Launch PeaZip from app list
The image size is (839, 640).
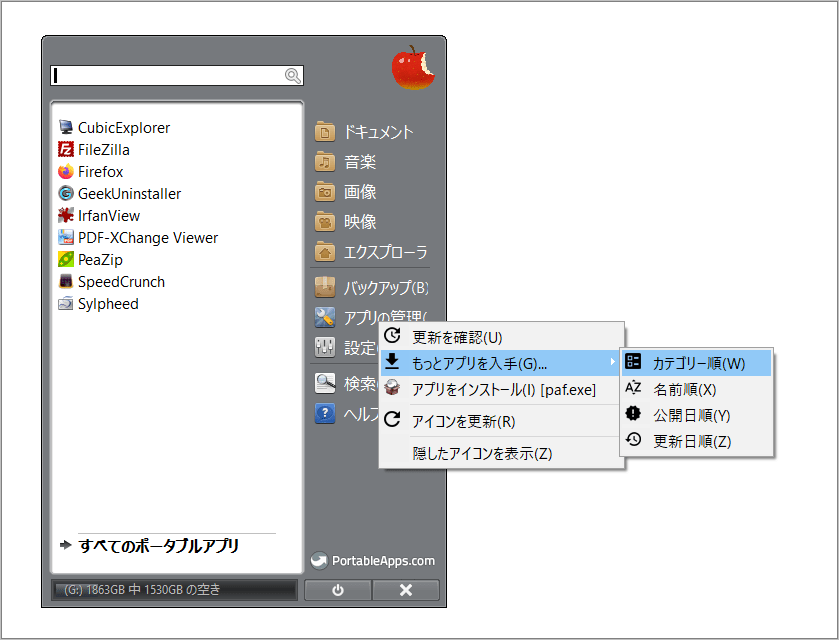tap(101, 260)
